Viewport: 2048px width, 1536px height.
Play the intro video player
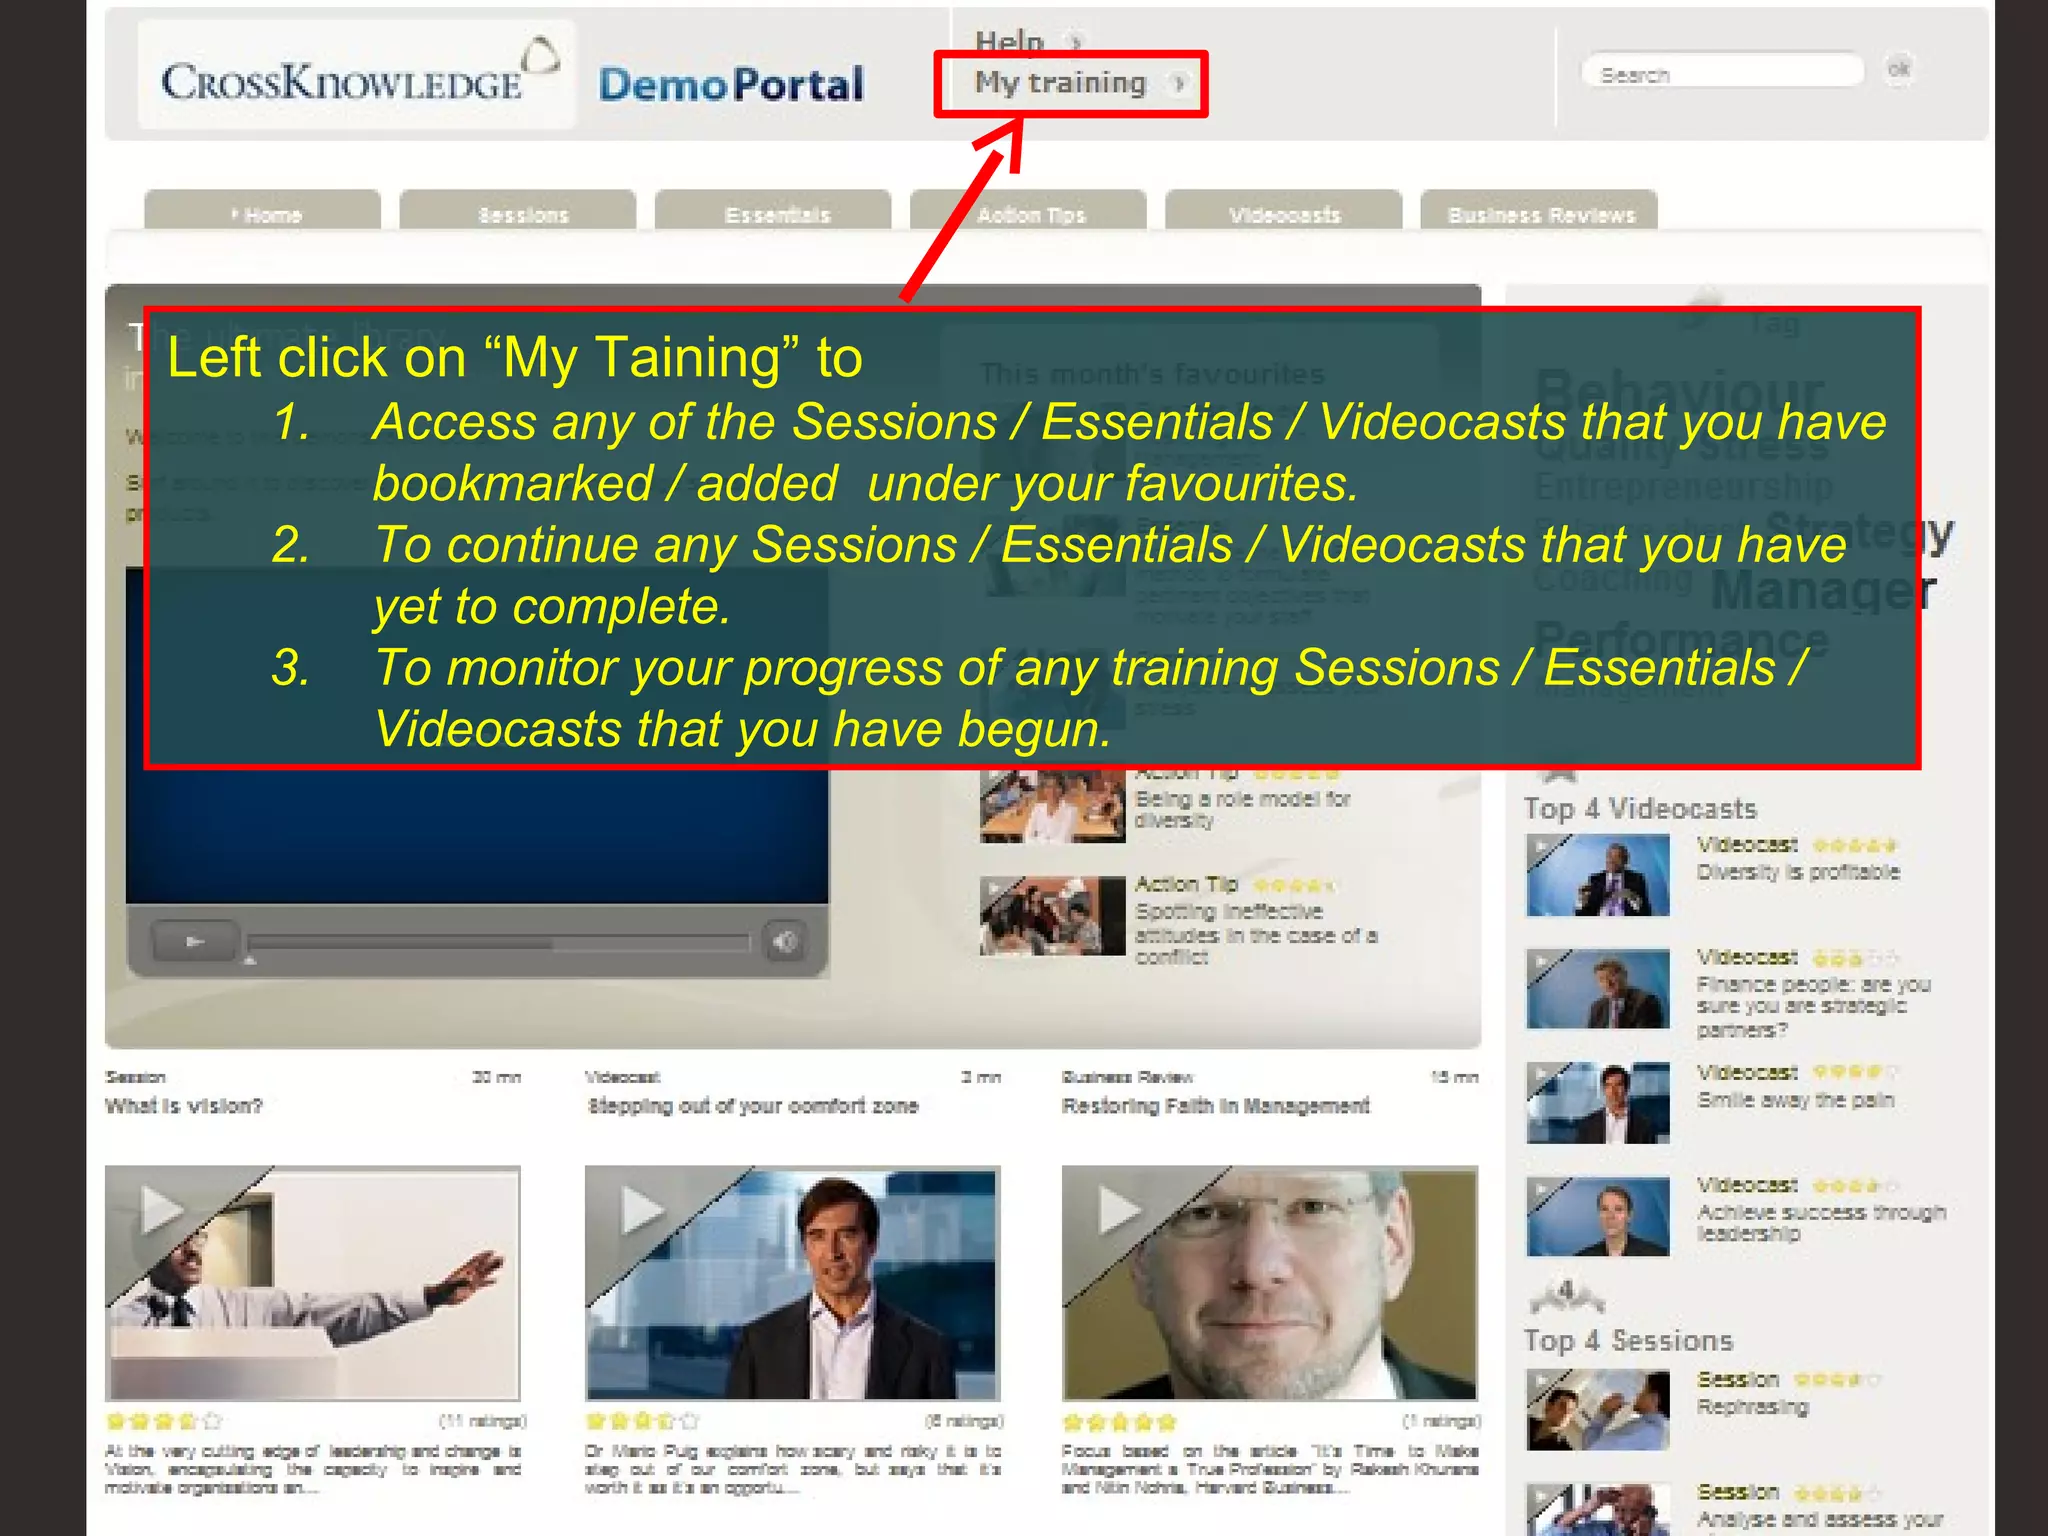point(195,941)
